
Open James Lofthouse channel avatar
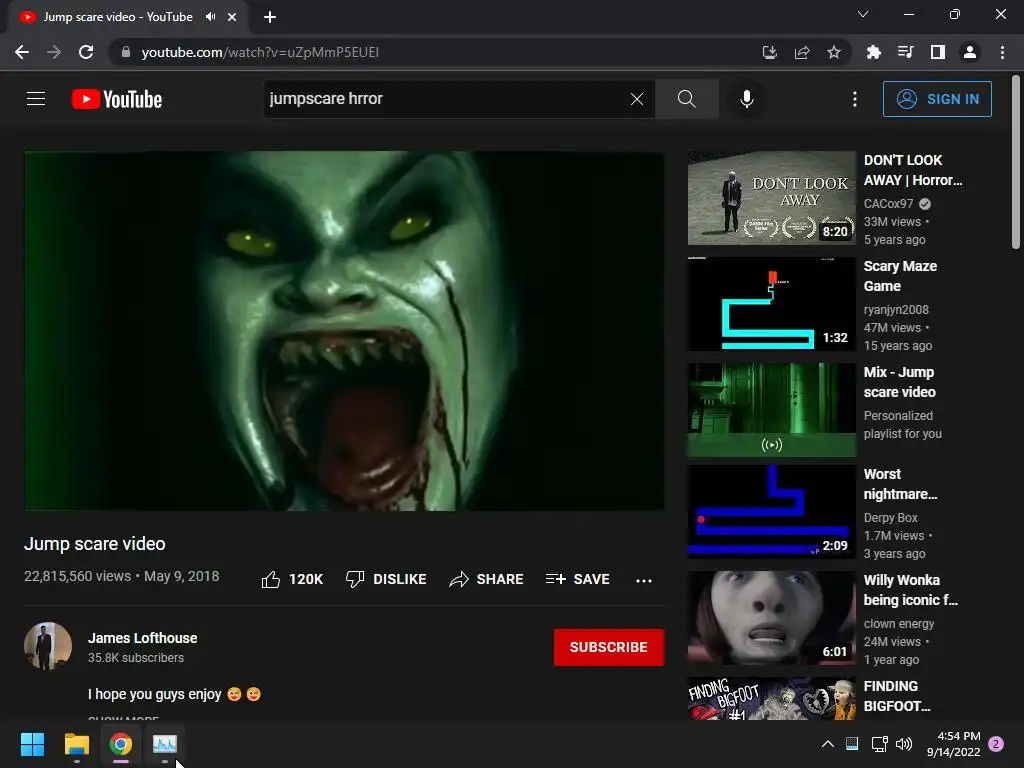pos(48,646)
